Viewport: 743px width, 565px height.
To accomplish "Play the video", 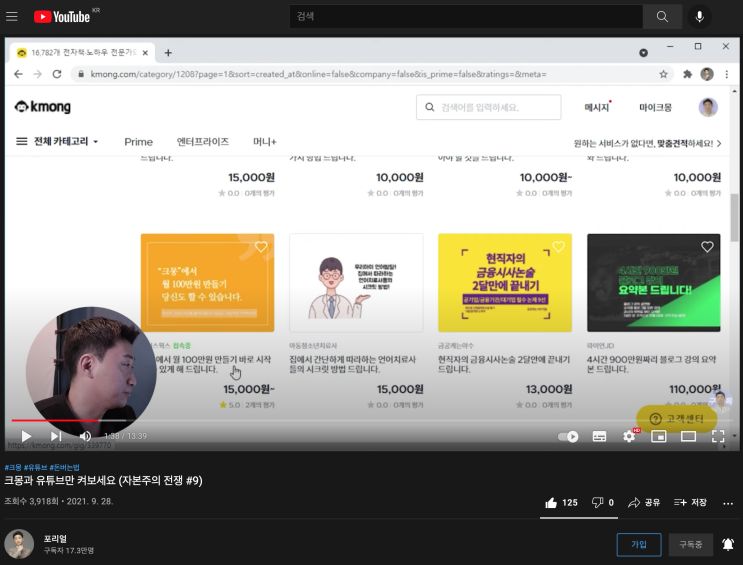I will tap(26, 436).
